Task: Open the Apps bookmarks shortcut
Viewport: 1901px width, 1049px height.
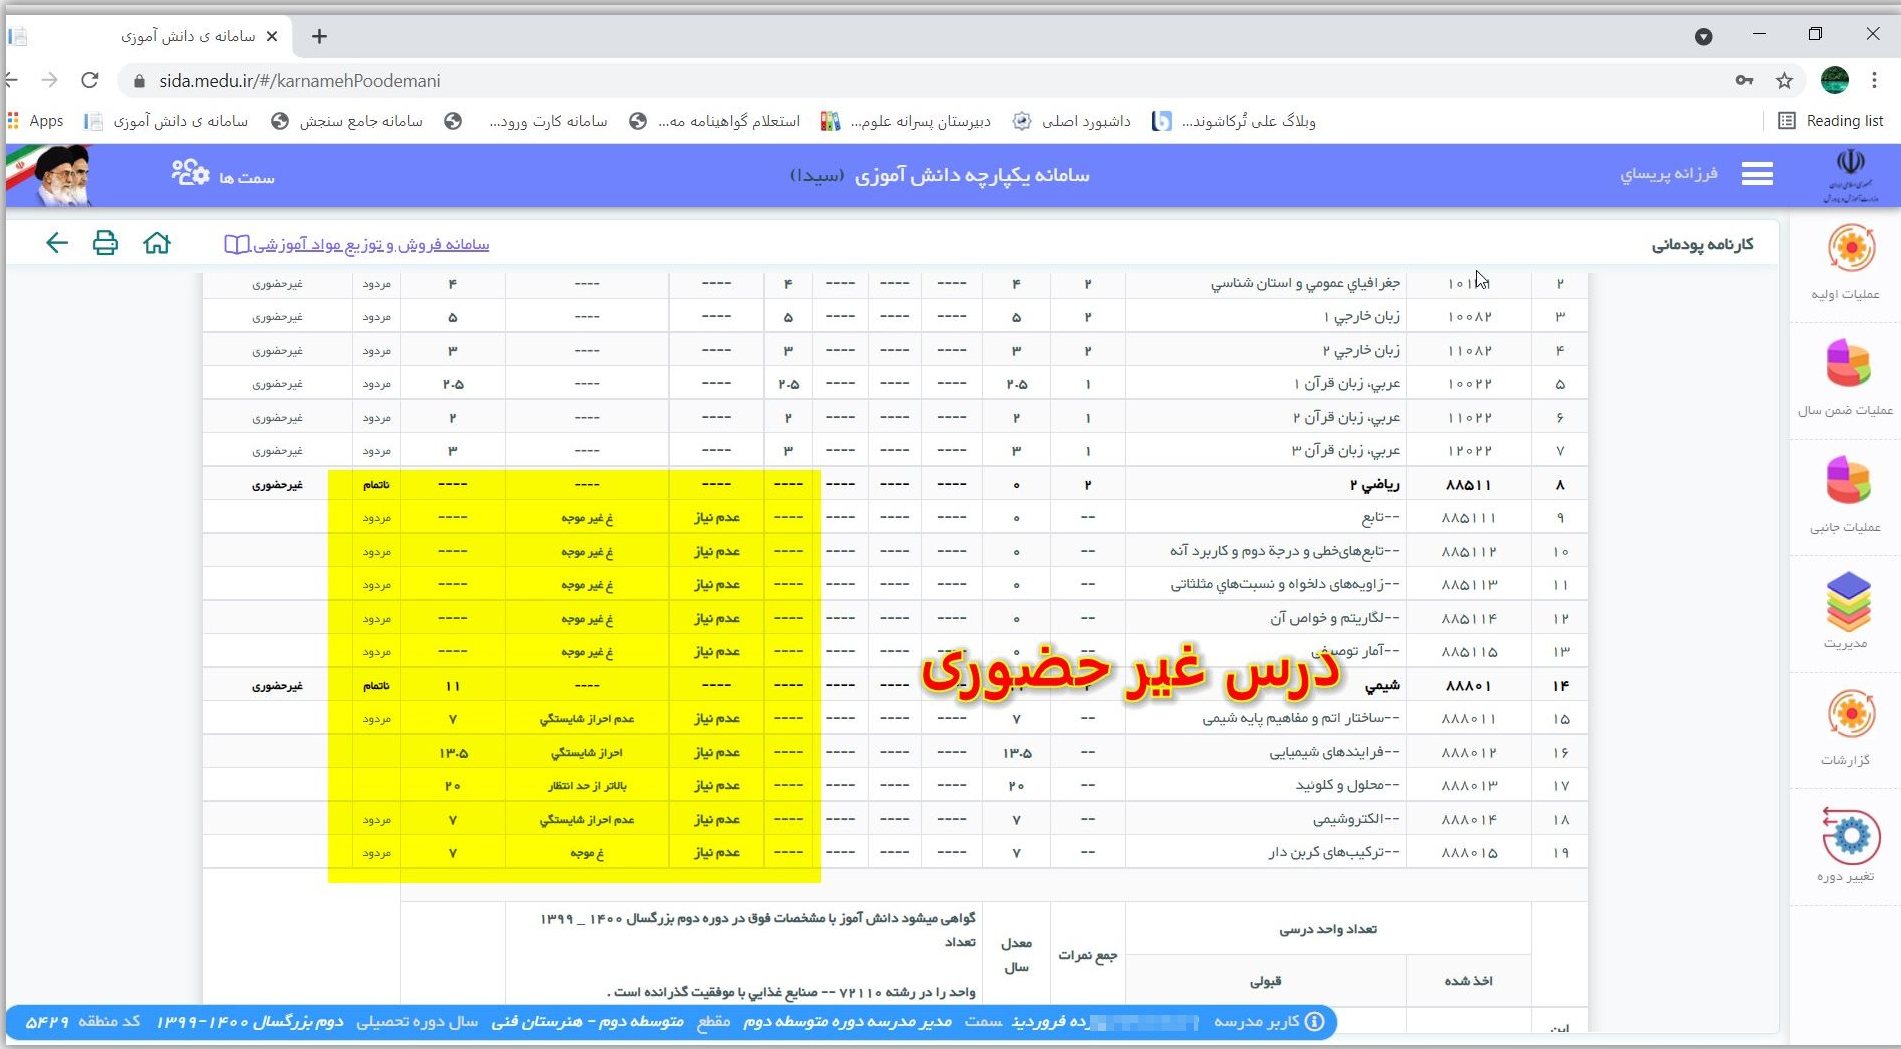Action: point(36,121)
